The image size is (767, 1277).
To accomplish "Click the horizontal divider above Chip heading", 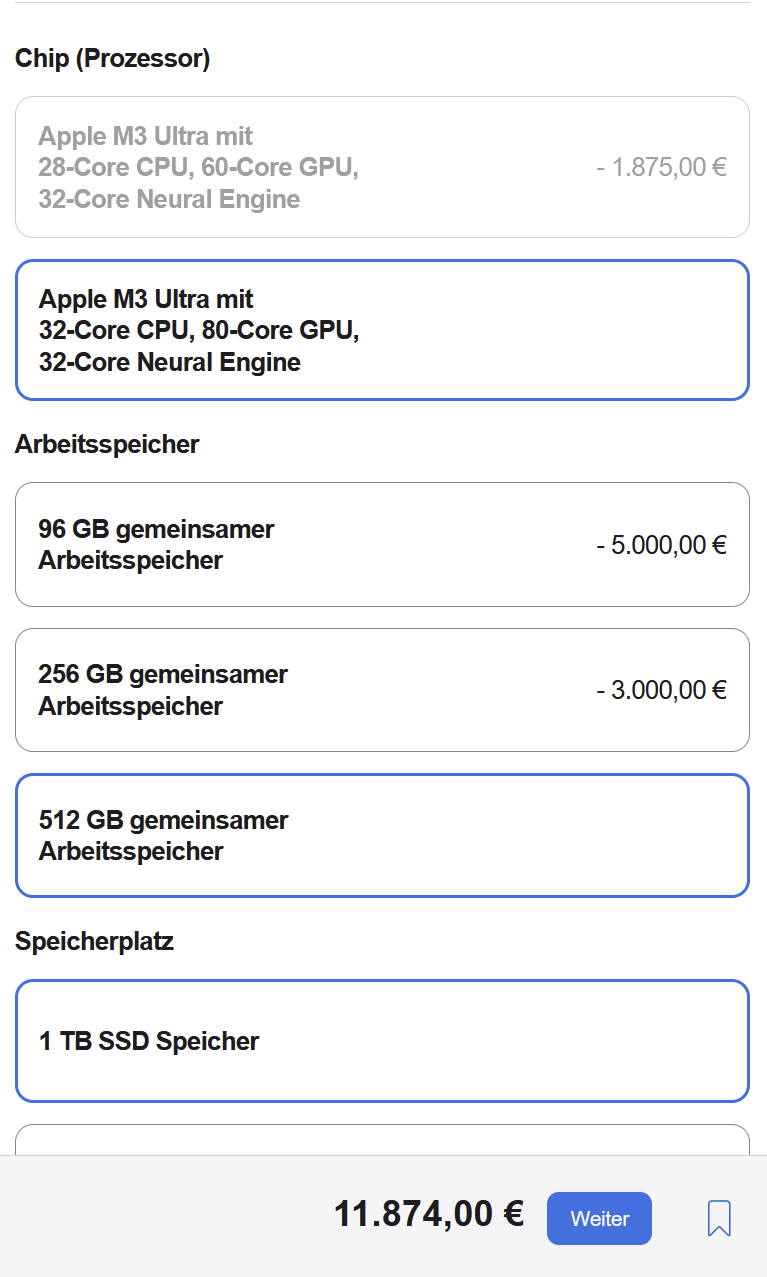I will [382, 3].
